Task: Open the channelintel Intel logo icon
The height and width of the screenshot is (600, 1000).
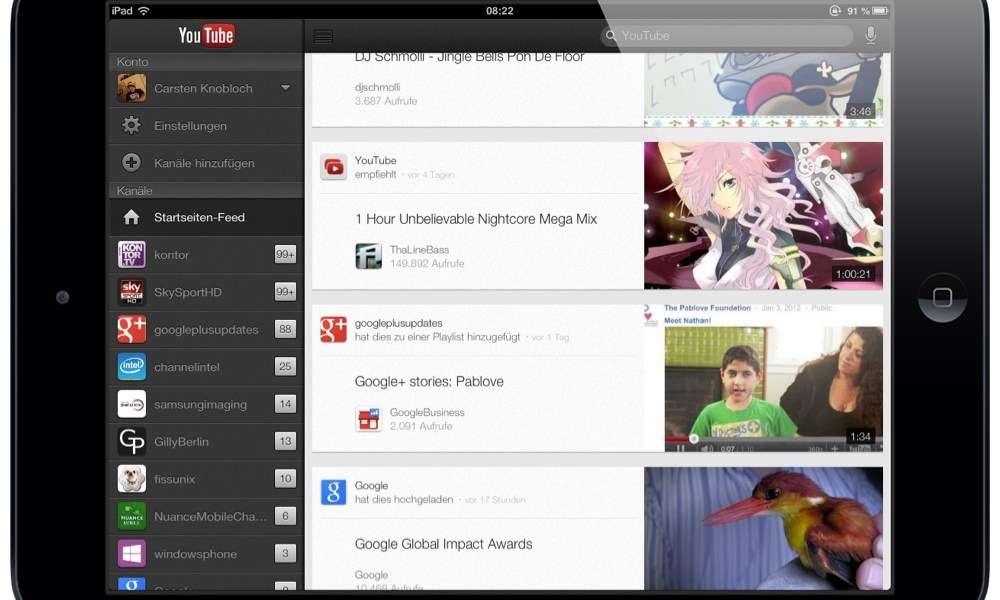Action: coord(132,367)
